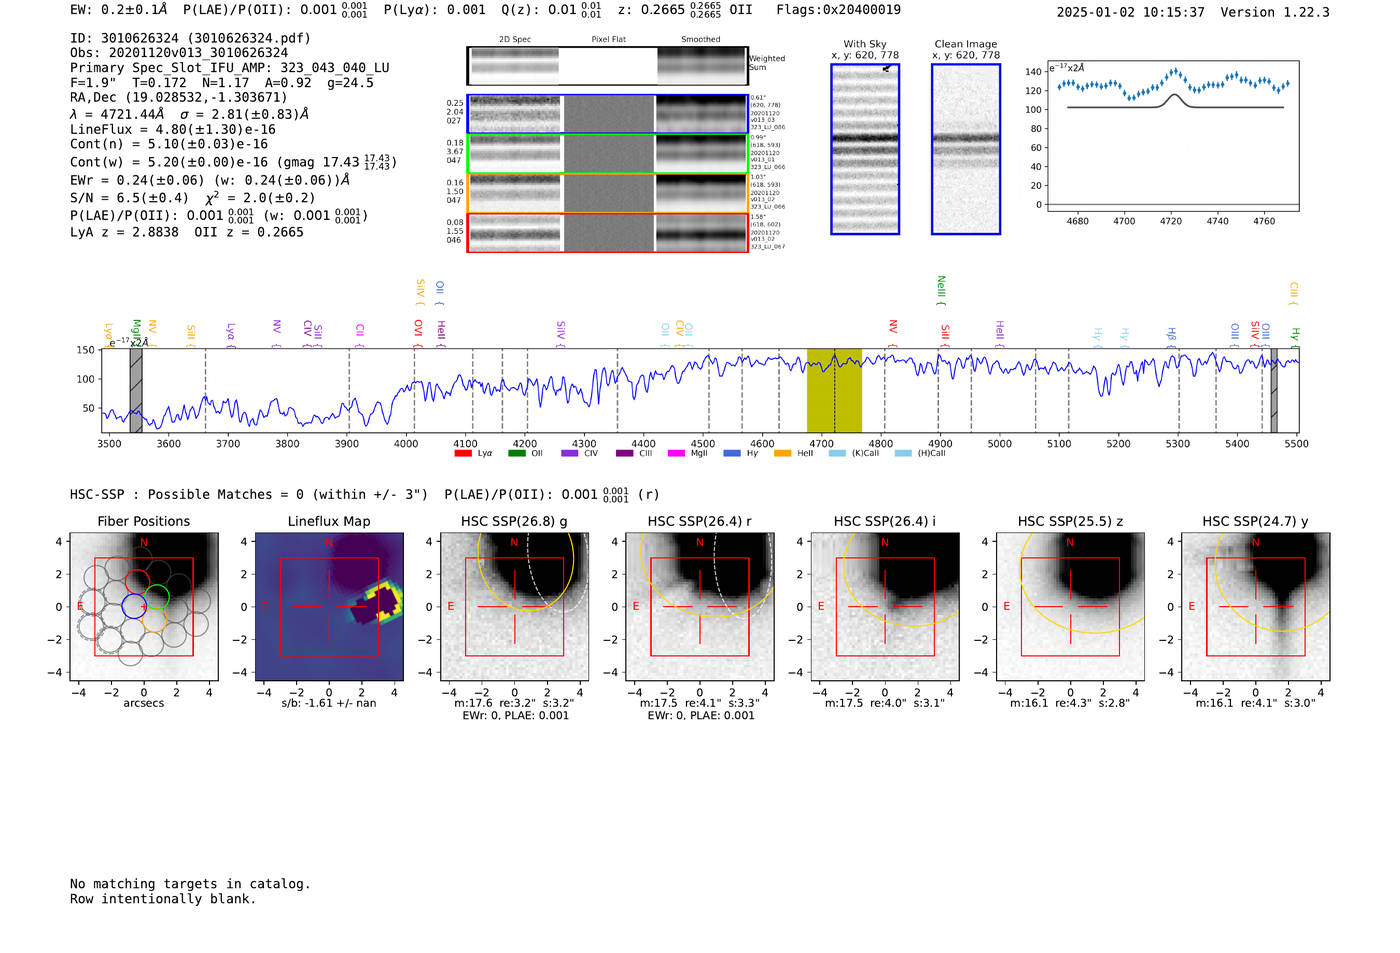Viewport: 1400px width, 953px height.
Task: Open the HSC SSP(26.8) g cutout
Action: 514,606
